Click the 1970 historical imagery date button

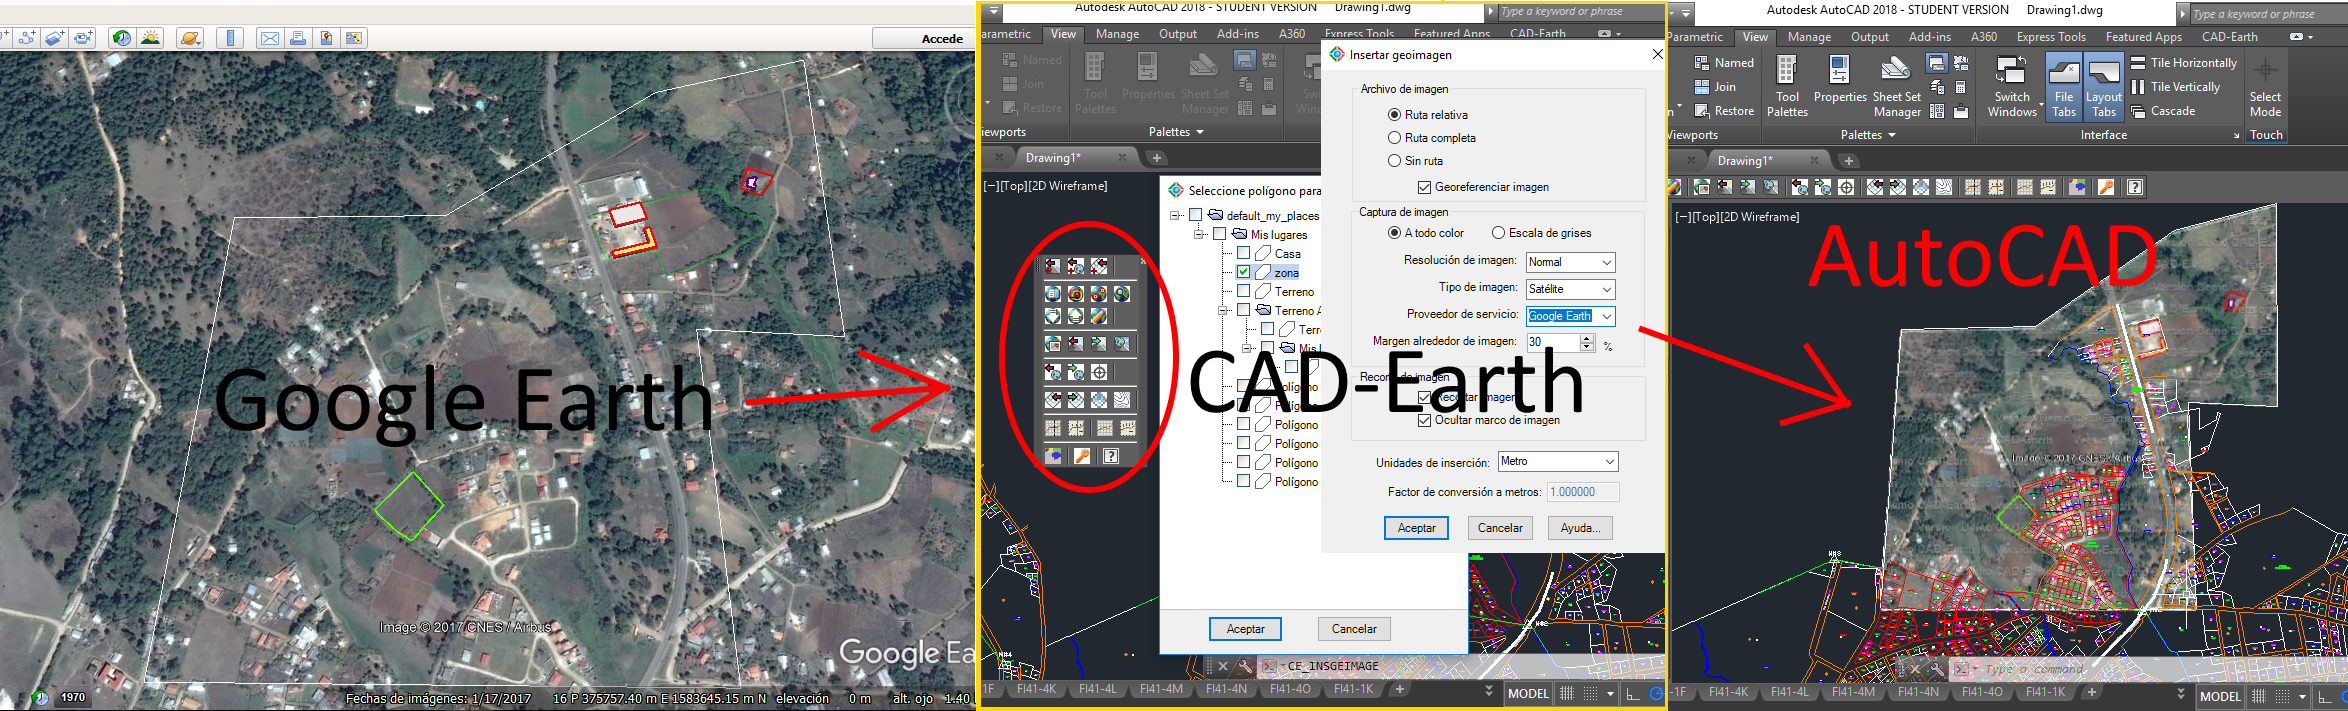tap(73, 697)
